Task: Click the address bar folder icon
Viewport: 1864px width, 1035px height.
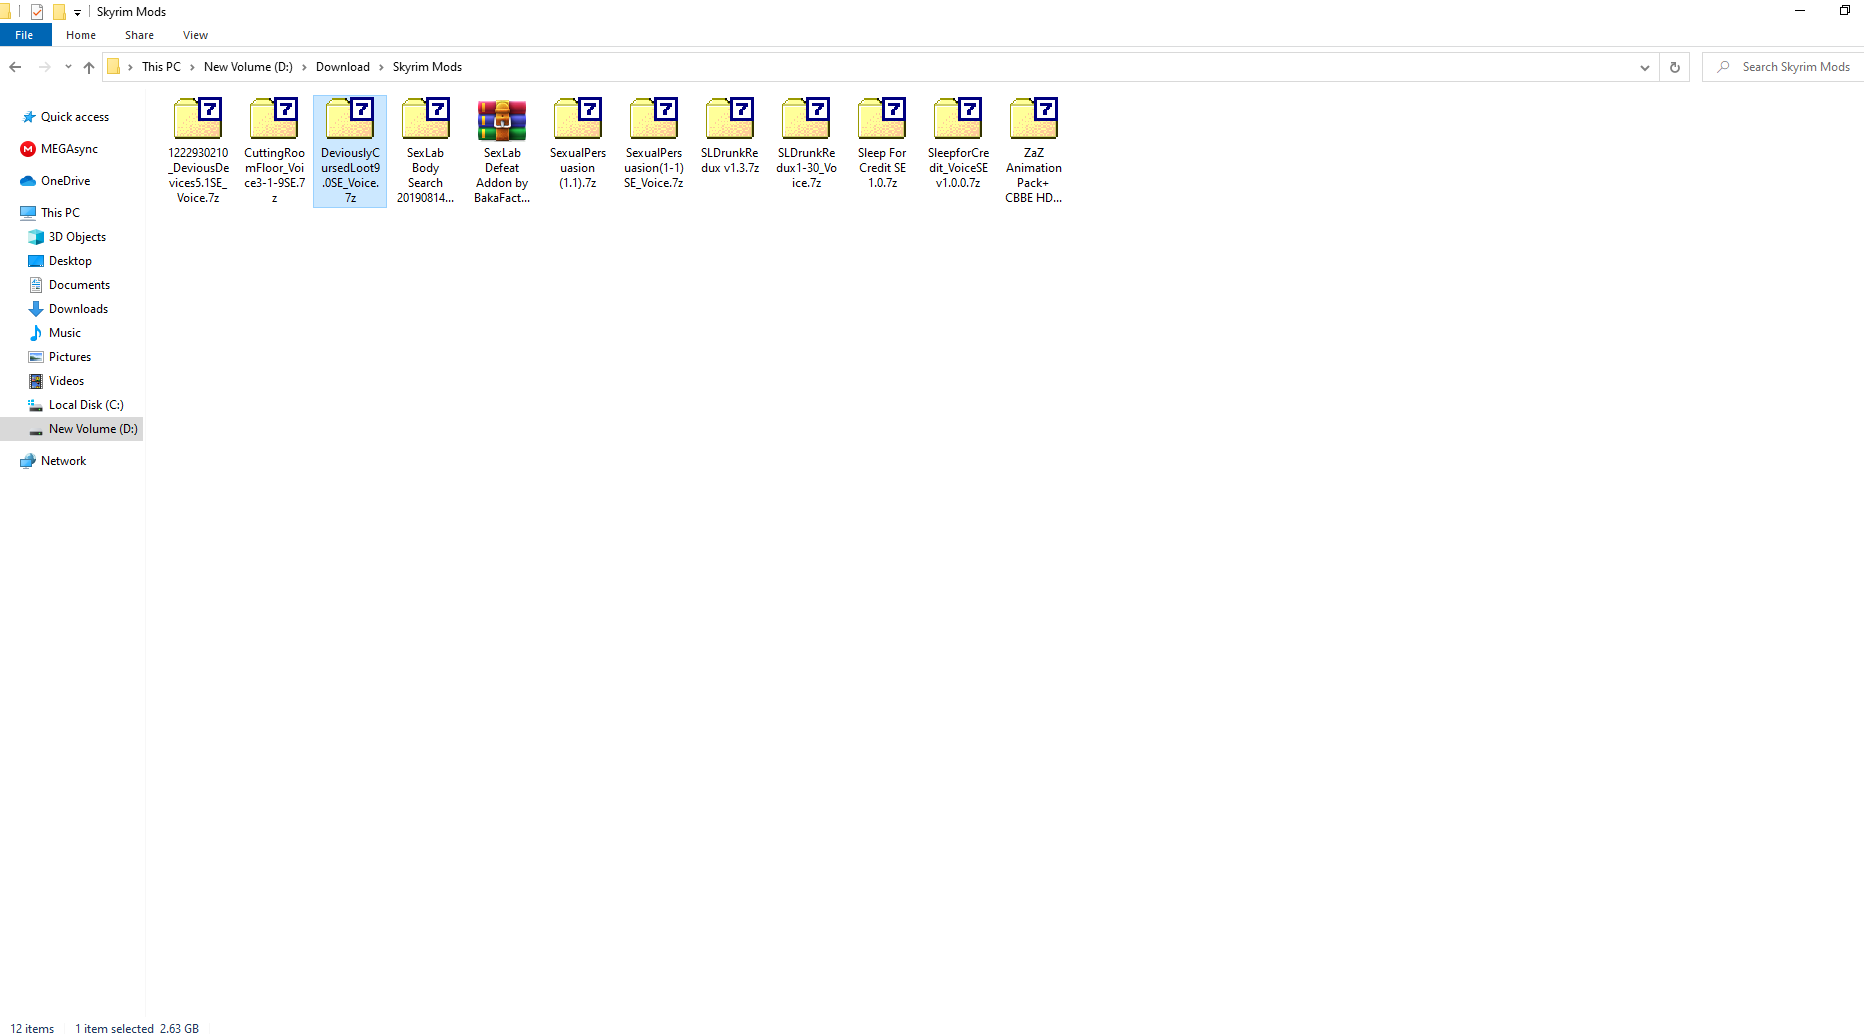Action: [114, 67]
